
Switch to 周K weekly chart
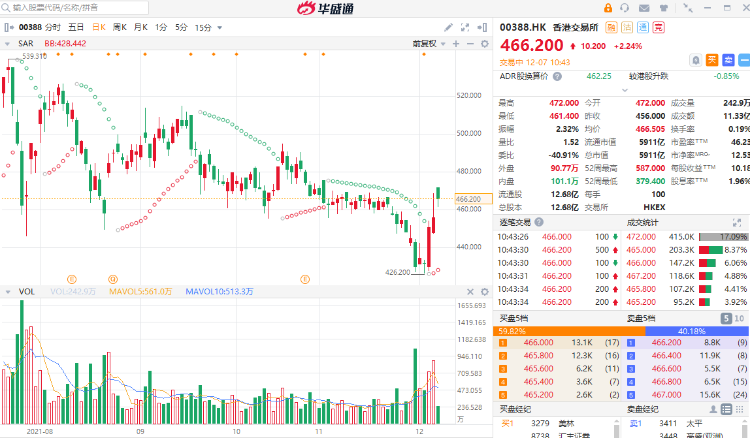(120, 28)
